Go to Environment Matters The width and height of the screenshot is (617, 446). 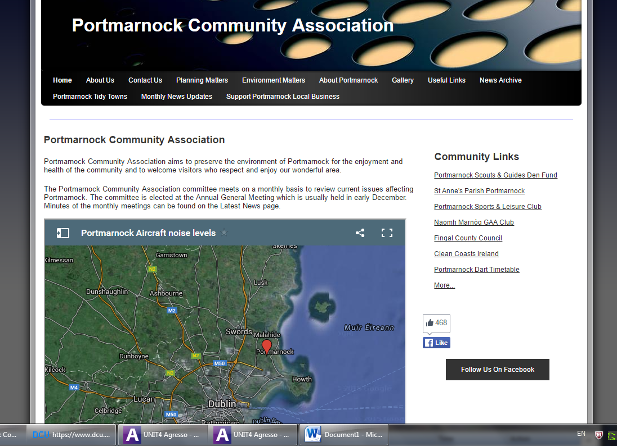(x=273, y=80)
